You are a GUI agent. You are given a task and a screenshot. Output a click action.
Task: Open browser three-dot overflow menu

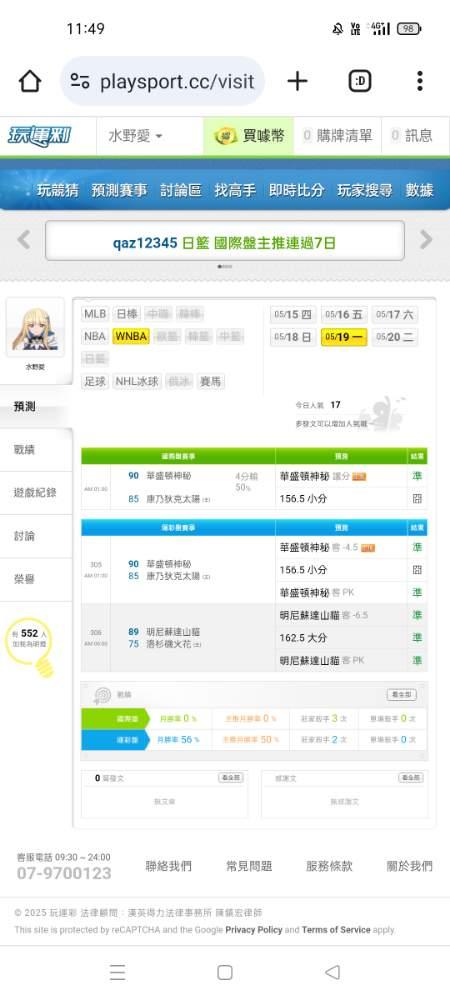click(419, 81)
